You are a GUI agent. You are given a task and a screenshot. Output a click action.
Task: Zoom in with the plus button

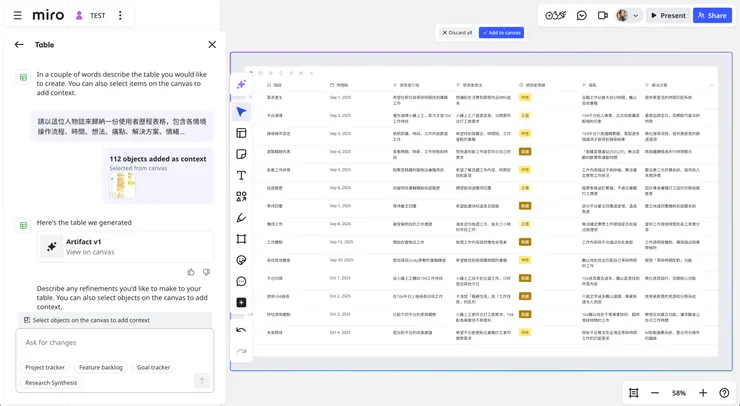pos(703,393)
